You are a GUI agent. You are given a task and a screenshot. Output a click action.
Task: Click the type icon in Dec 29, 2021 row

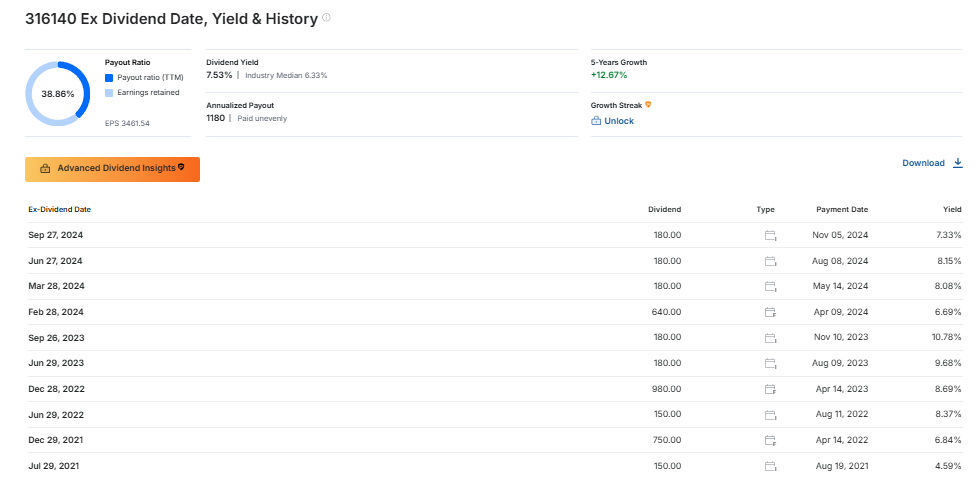tap(771, 440)
